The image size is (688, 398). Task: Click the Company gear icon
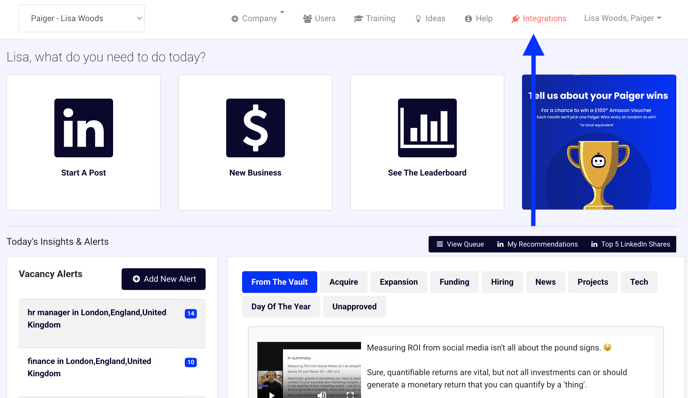click(x=235, y=19)
